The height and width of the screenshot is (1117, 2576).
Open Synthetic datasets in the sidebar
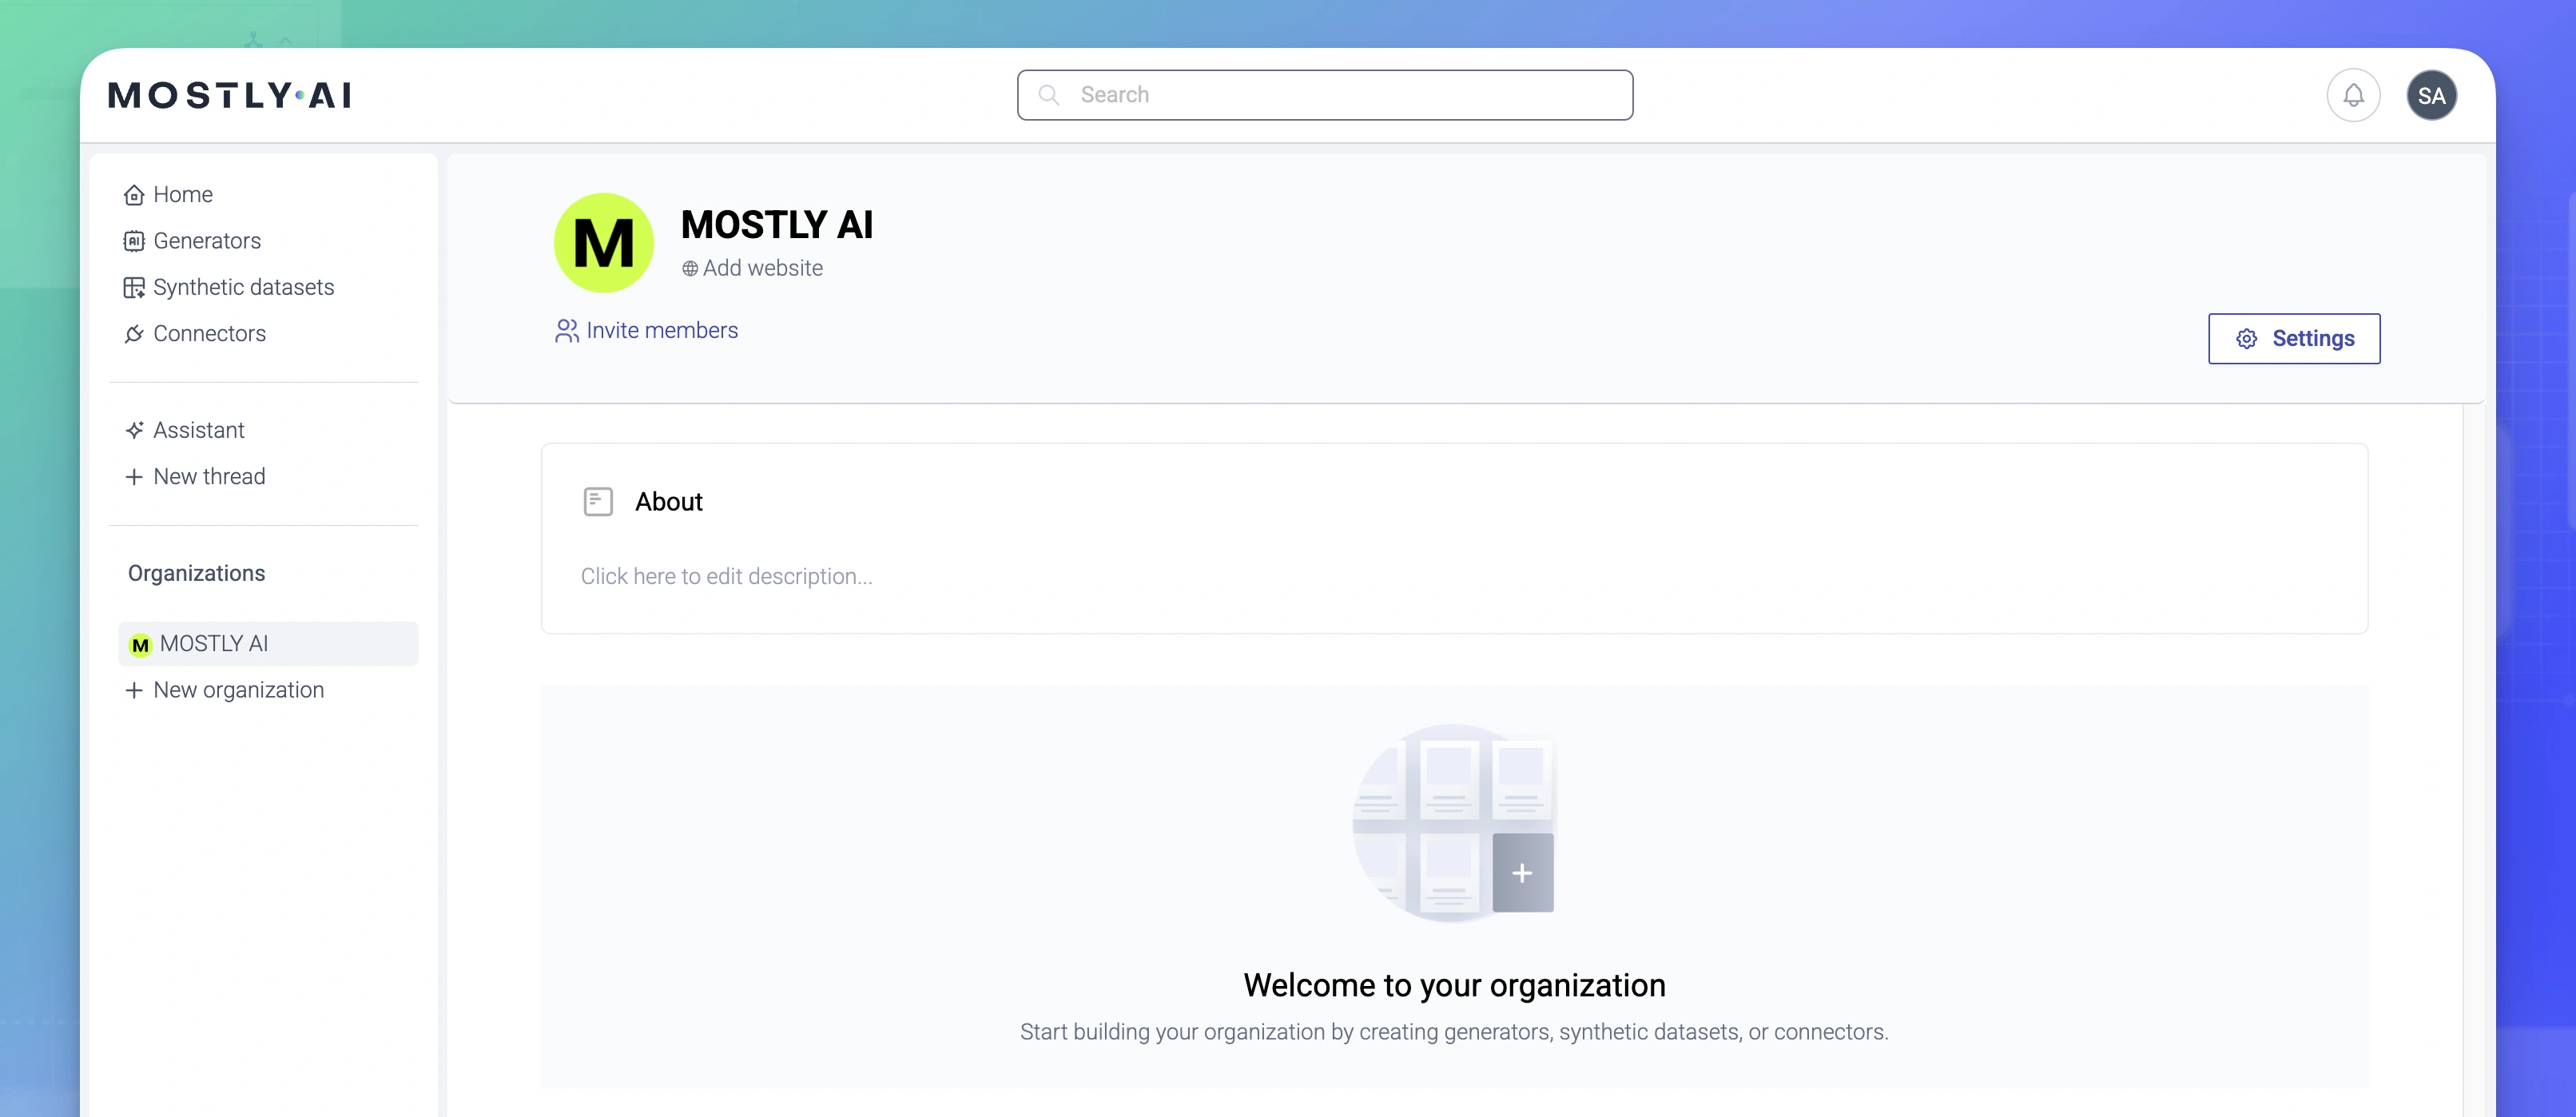[229, 287]
